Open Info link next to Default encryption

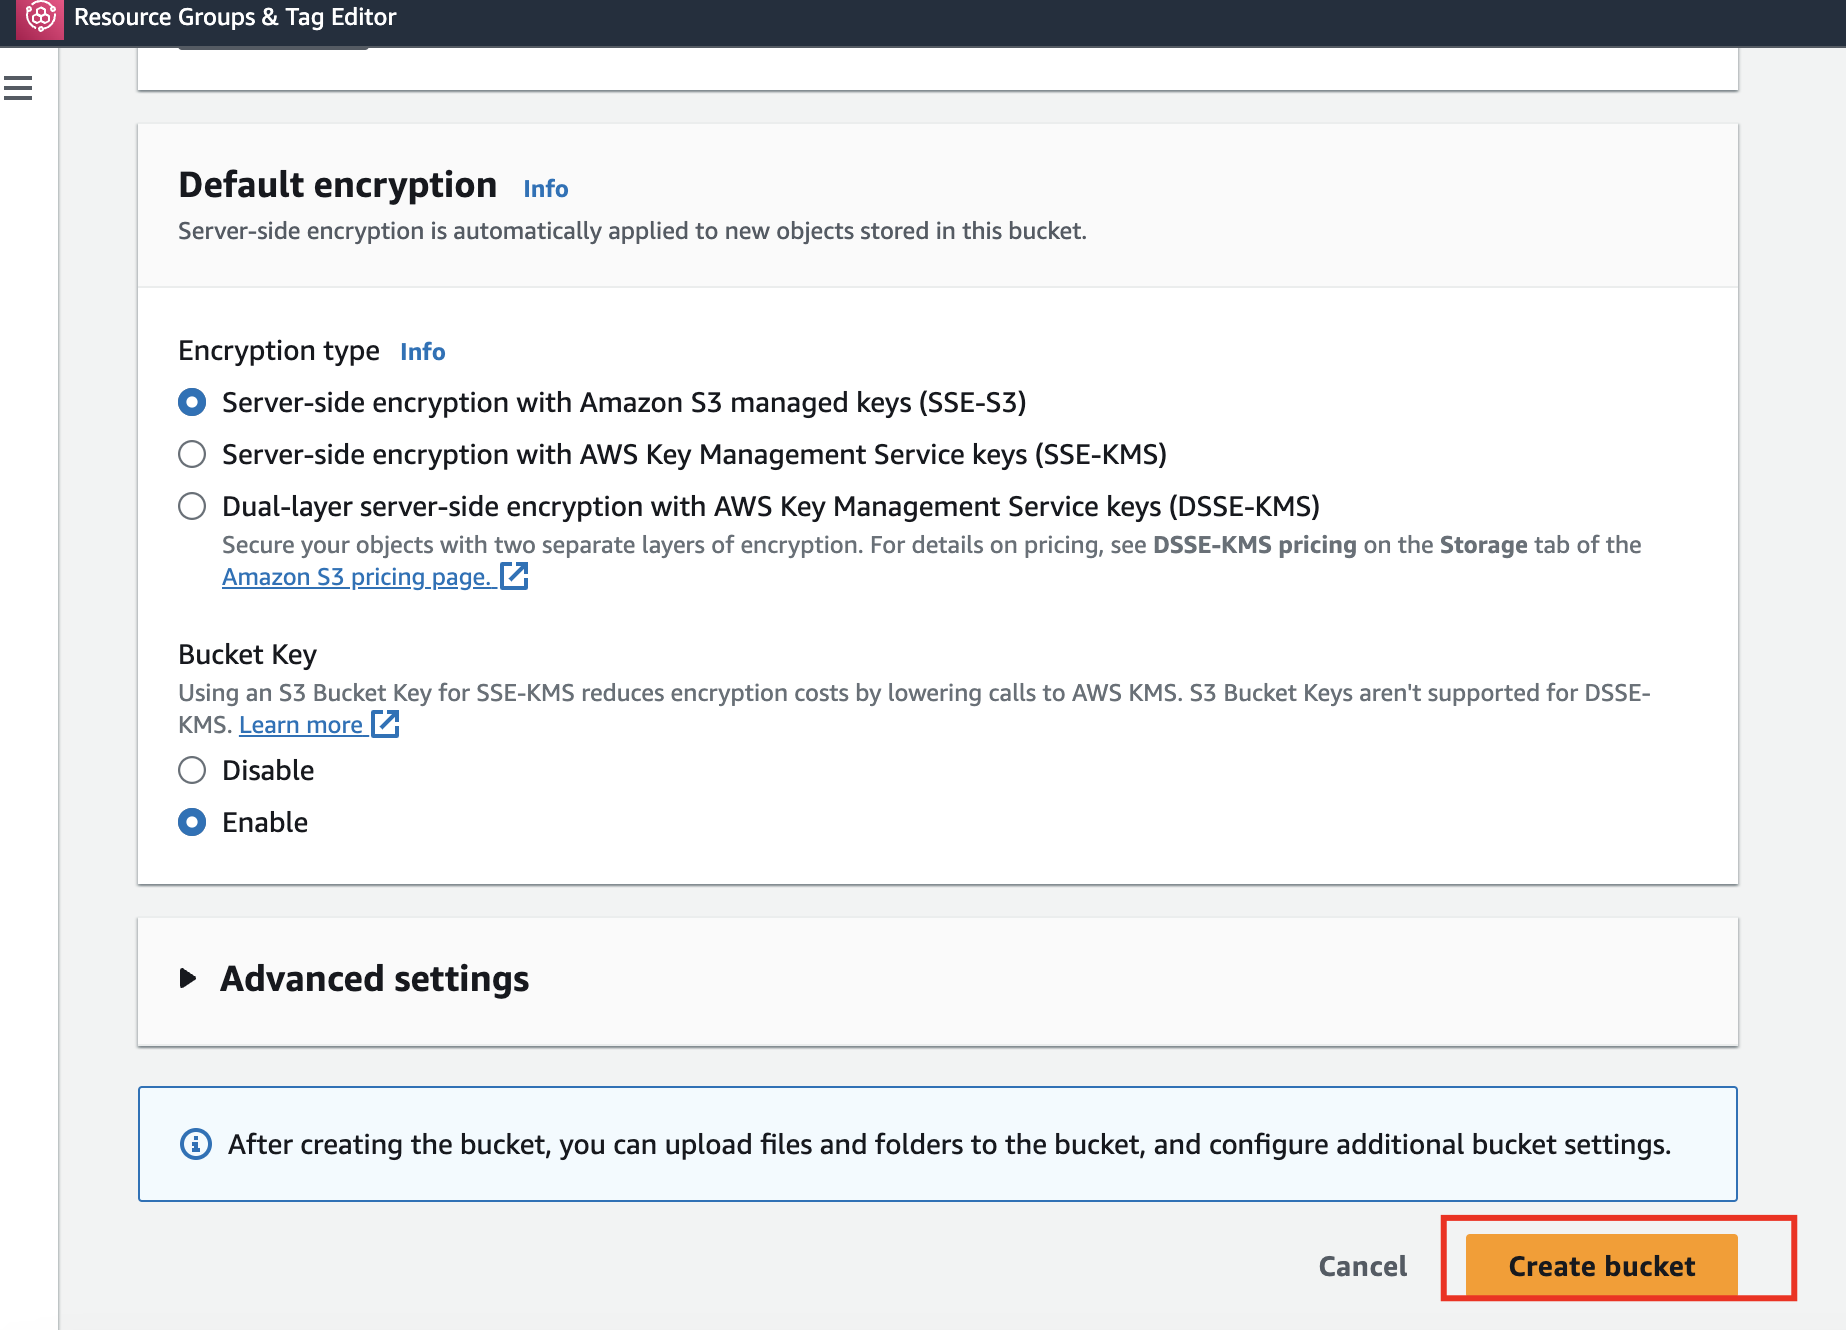(545, 188)
